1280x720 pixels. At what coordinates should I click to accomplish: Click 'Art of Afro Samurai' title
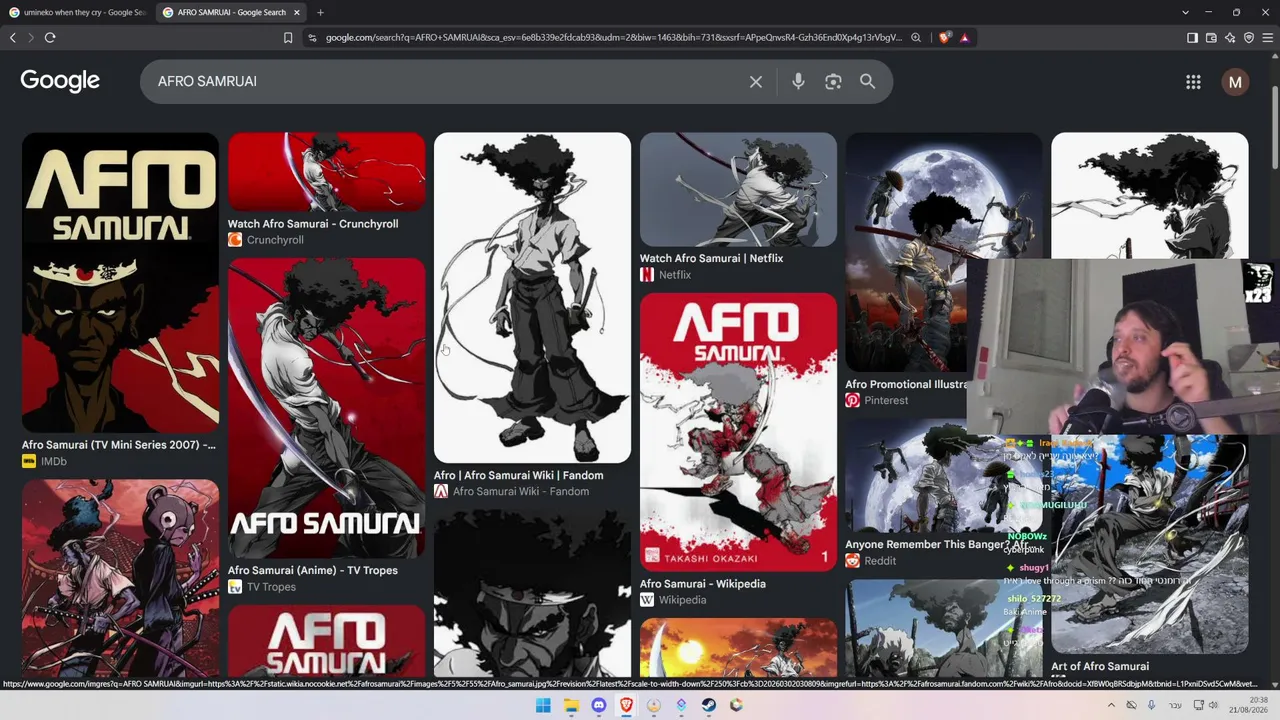pos(1100,666)
